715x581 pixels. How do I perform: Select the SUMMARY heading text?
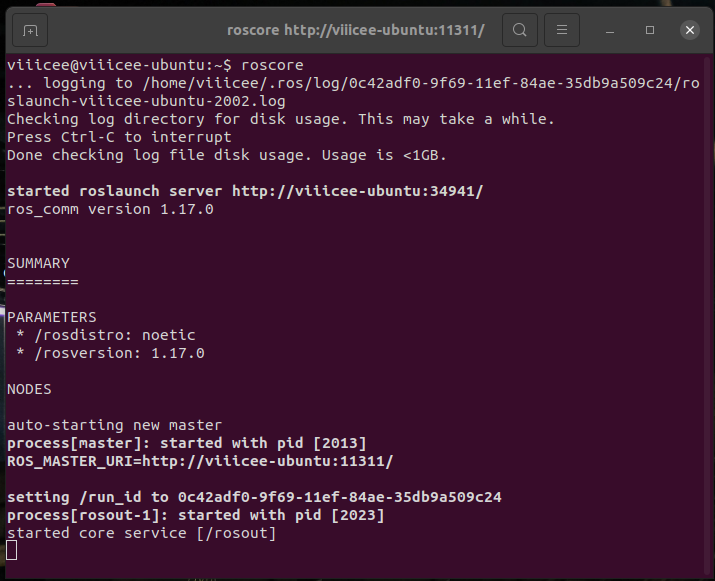[x=38, y=263]
